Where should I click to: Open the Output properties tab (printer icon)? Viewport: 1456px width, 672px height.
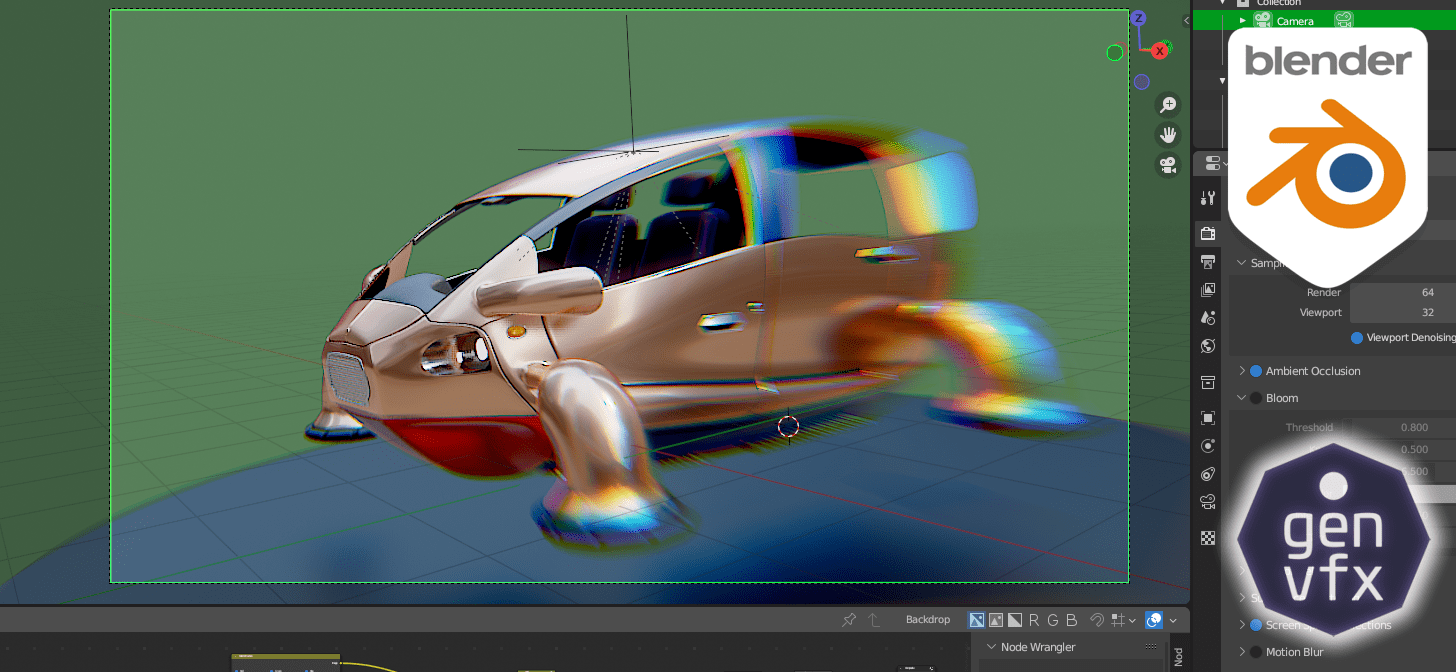1208,262
